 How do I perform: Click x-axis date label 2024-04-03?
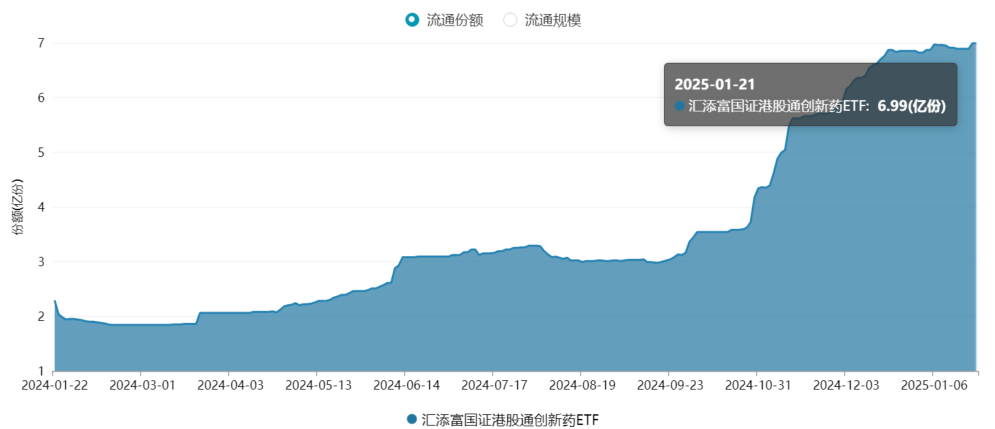click(x=228, y=385)
